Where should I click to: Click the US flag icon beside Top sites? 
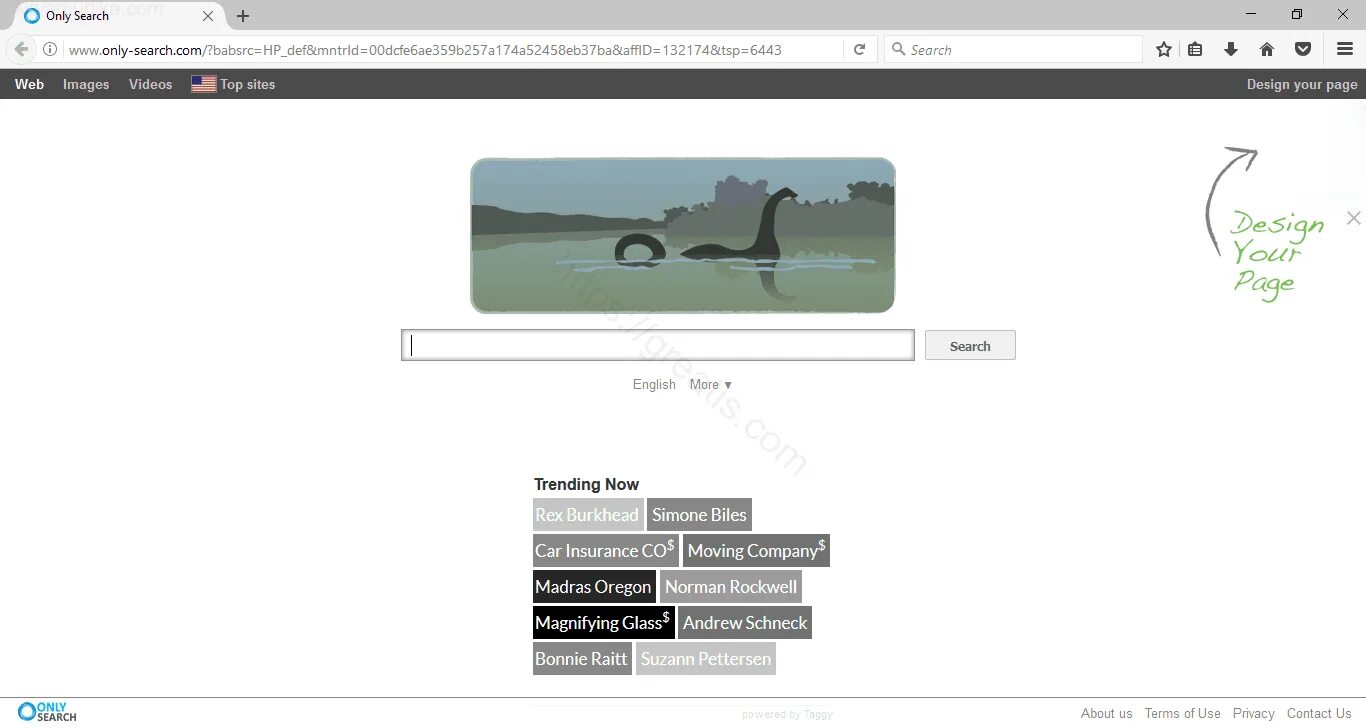[x=203, y=84]
